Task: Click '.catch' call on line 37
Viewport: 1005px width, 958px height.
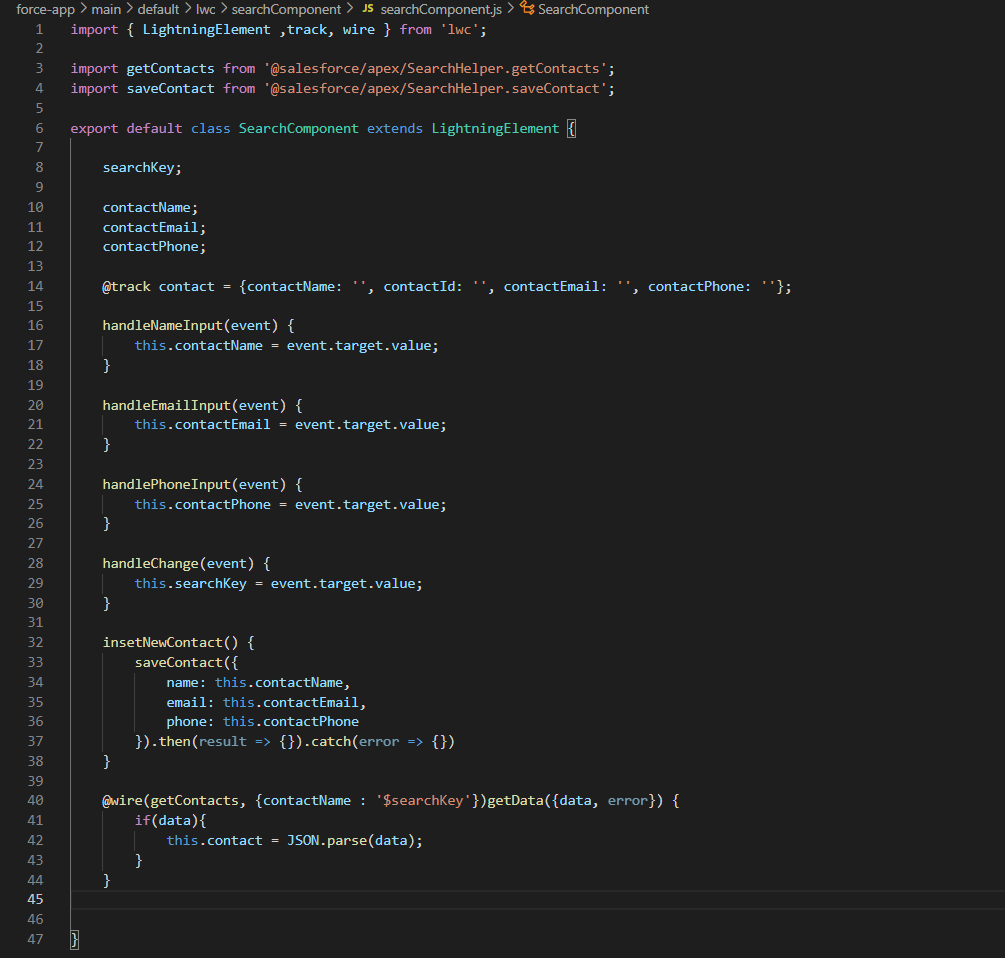Action: tap(327, 741)
